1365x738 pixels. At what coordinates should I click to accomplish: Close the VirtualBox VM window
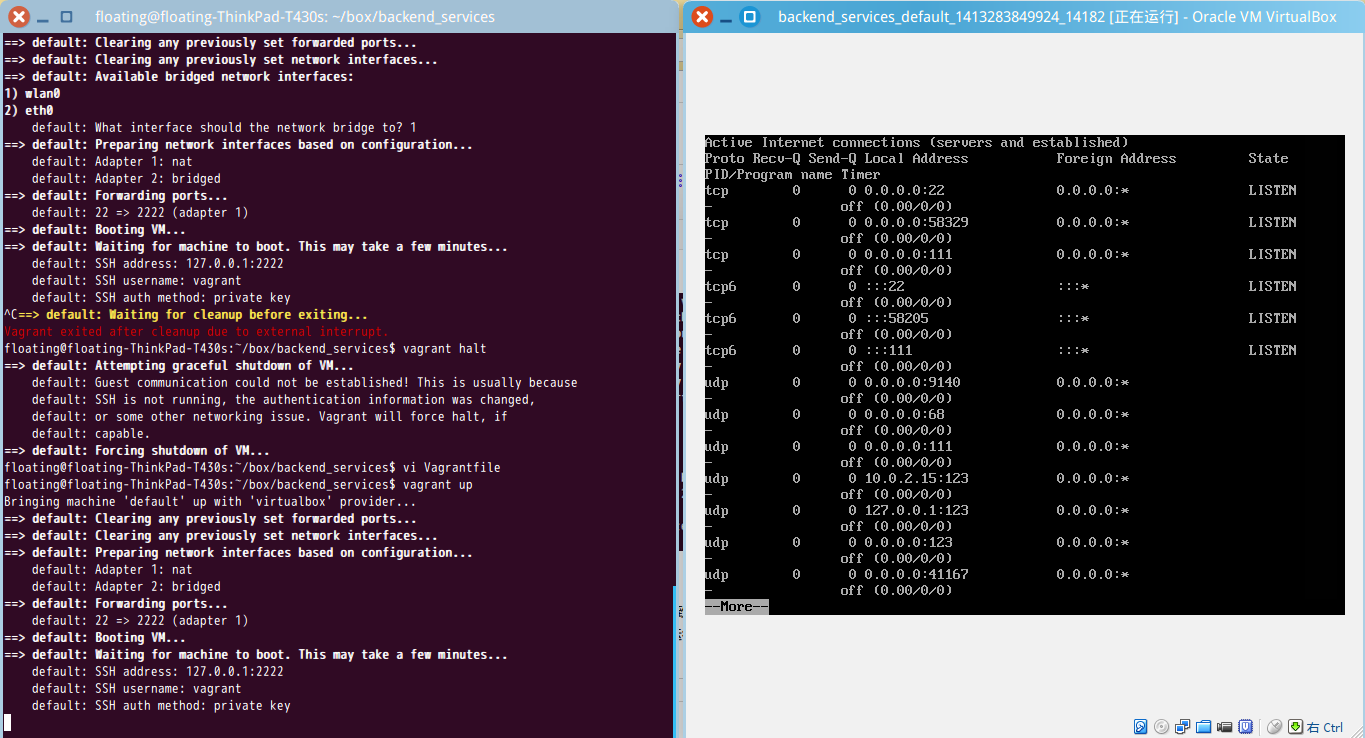click(702, 17)
